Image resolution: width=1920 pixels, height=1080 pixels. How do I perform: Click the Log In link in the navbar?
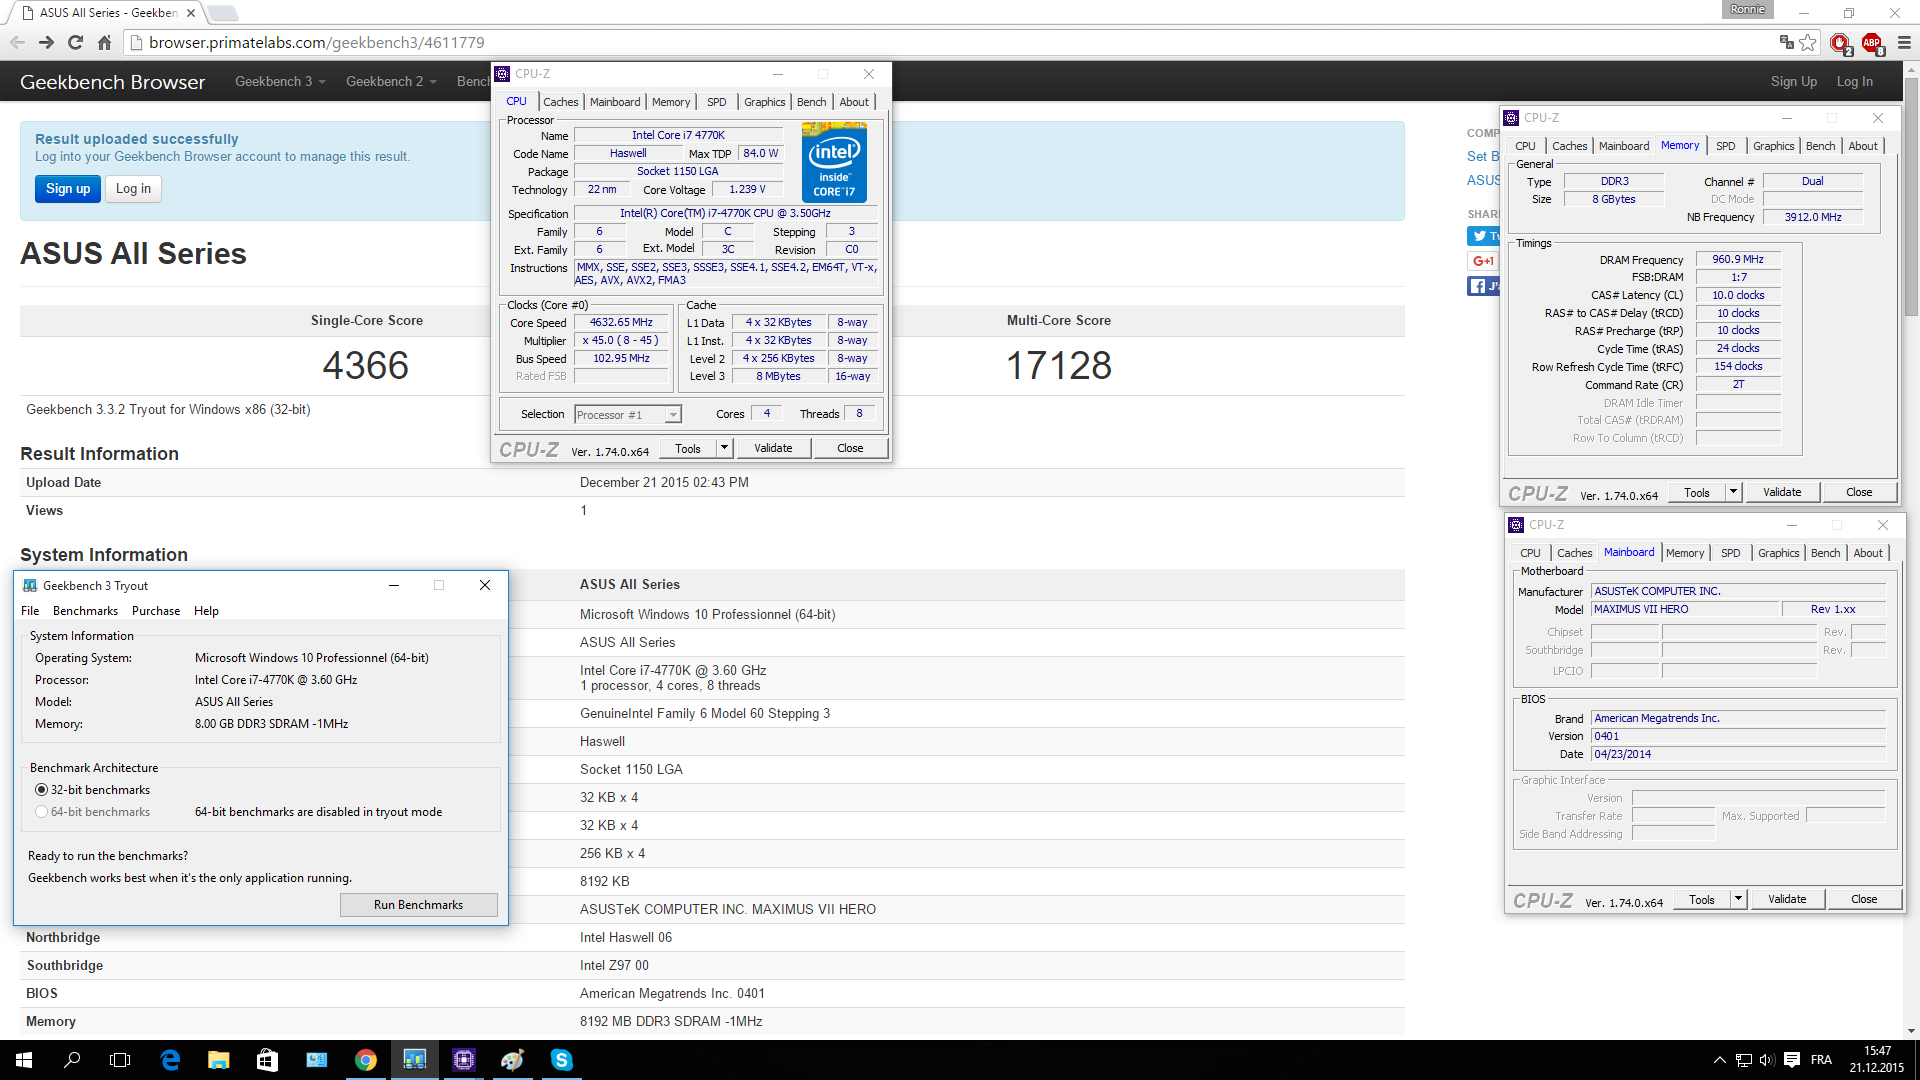(1855, 82)
